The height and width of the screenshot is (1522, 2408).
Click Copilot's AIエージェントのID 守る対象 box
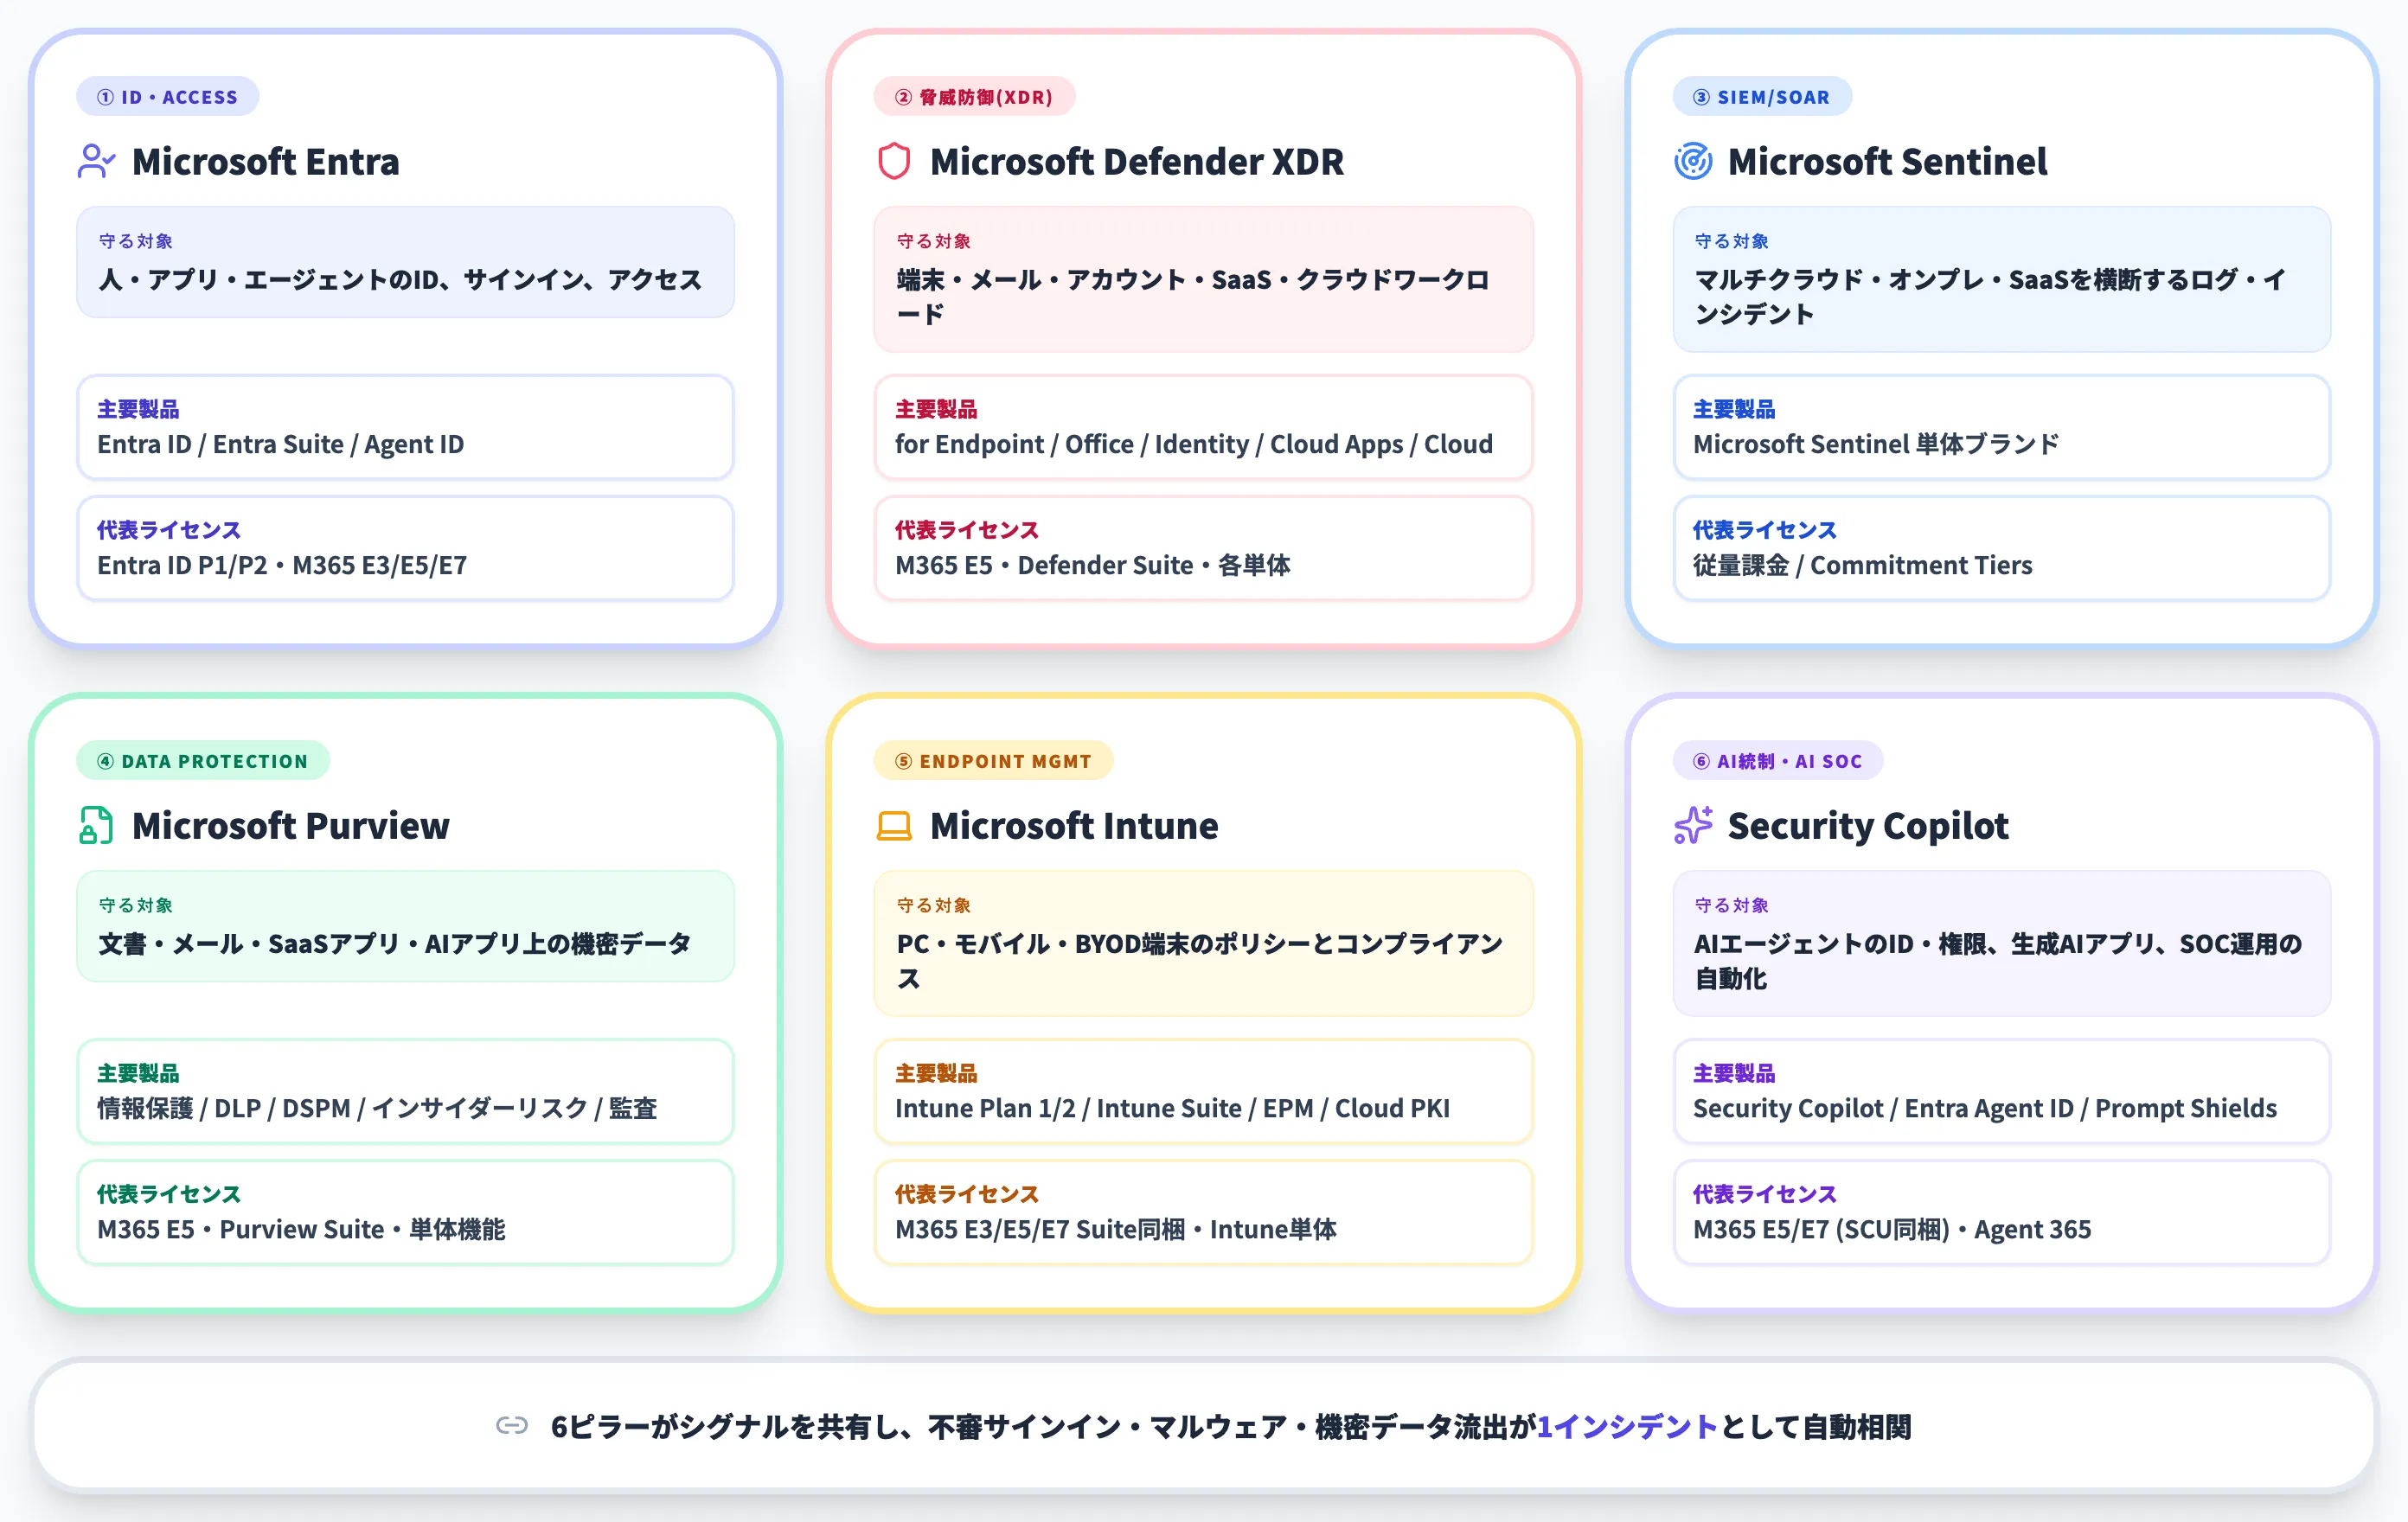point(2001,943)
